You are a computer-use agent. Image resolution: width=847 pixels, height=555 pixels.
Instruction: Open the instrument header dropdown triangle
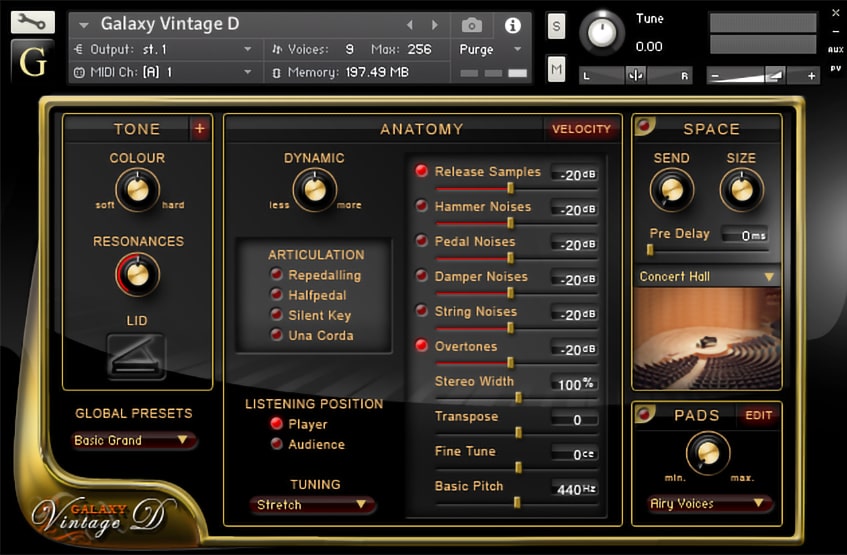pos(84,25)
